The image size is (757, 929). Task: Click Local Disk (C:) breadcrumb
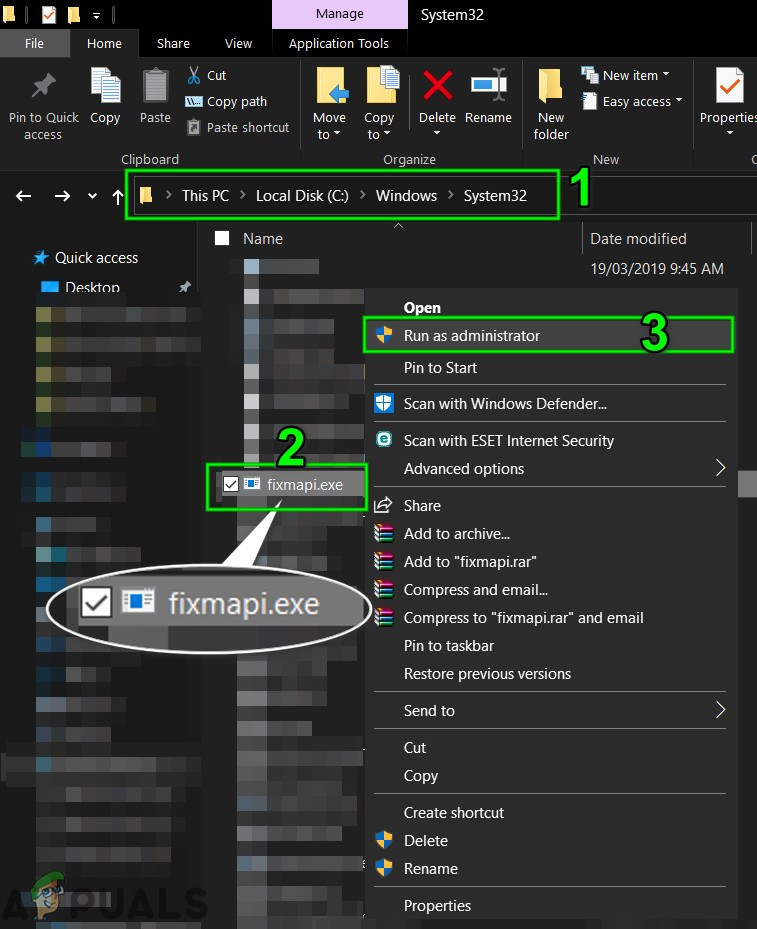tap(302, 196)
